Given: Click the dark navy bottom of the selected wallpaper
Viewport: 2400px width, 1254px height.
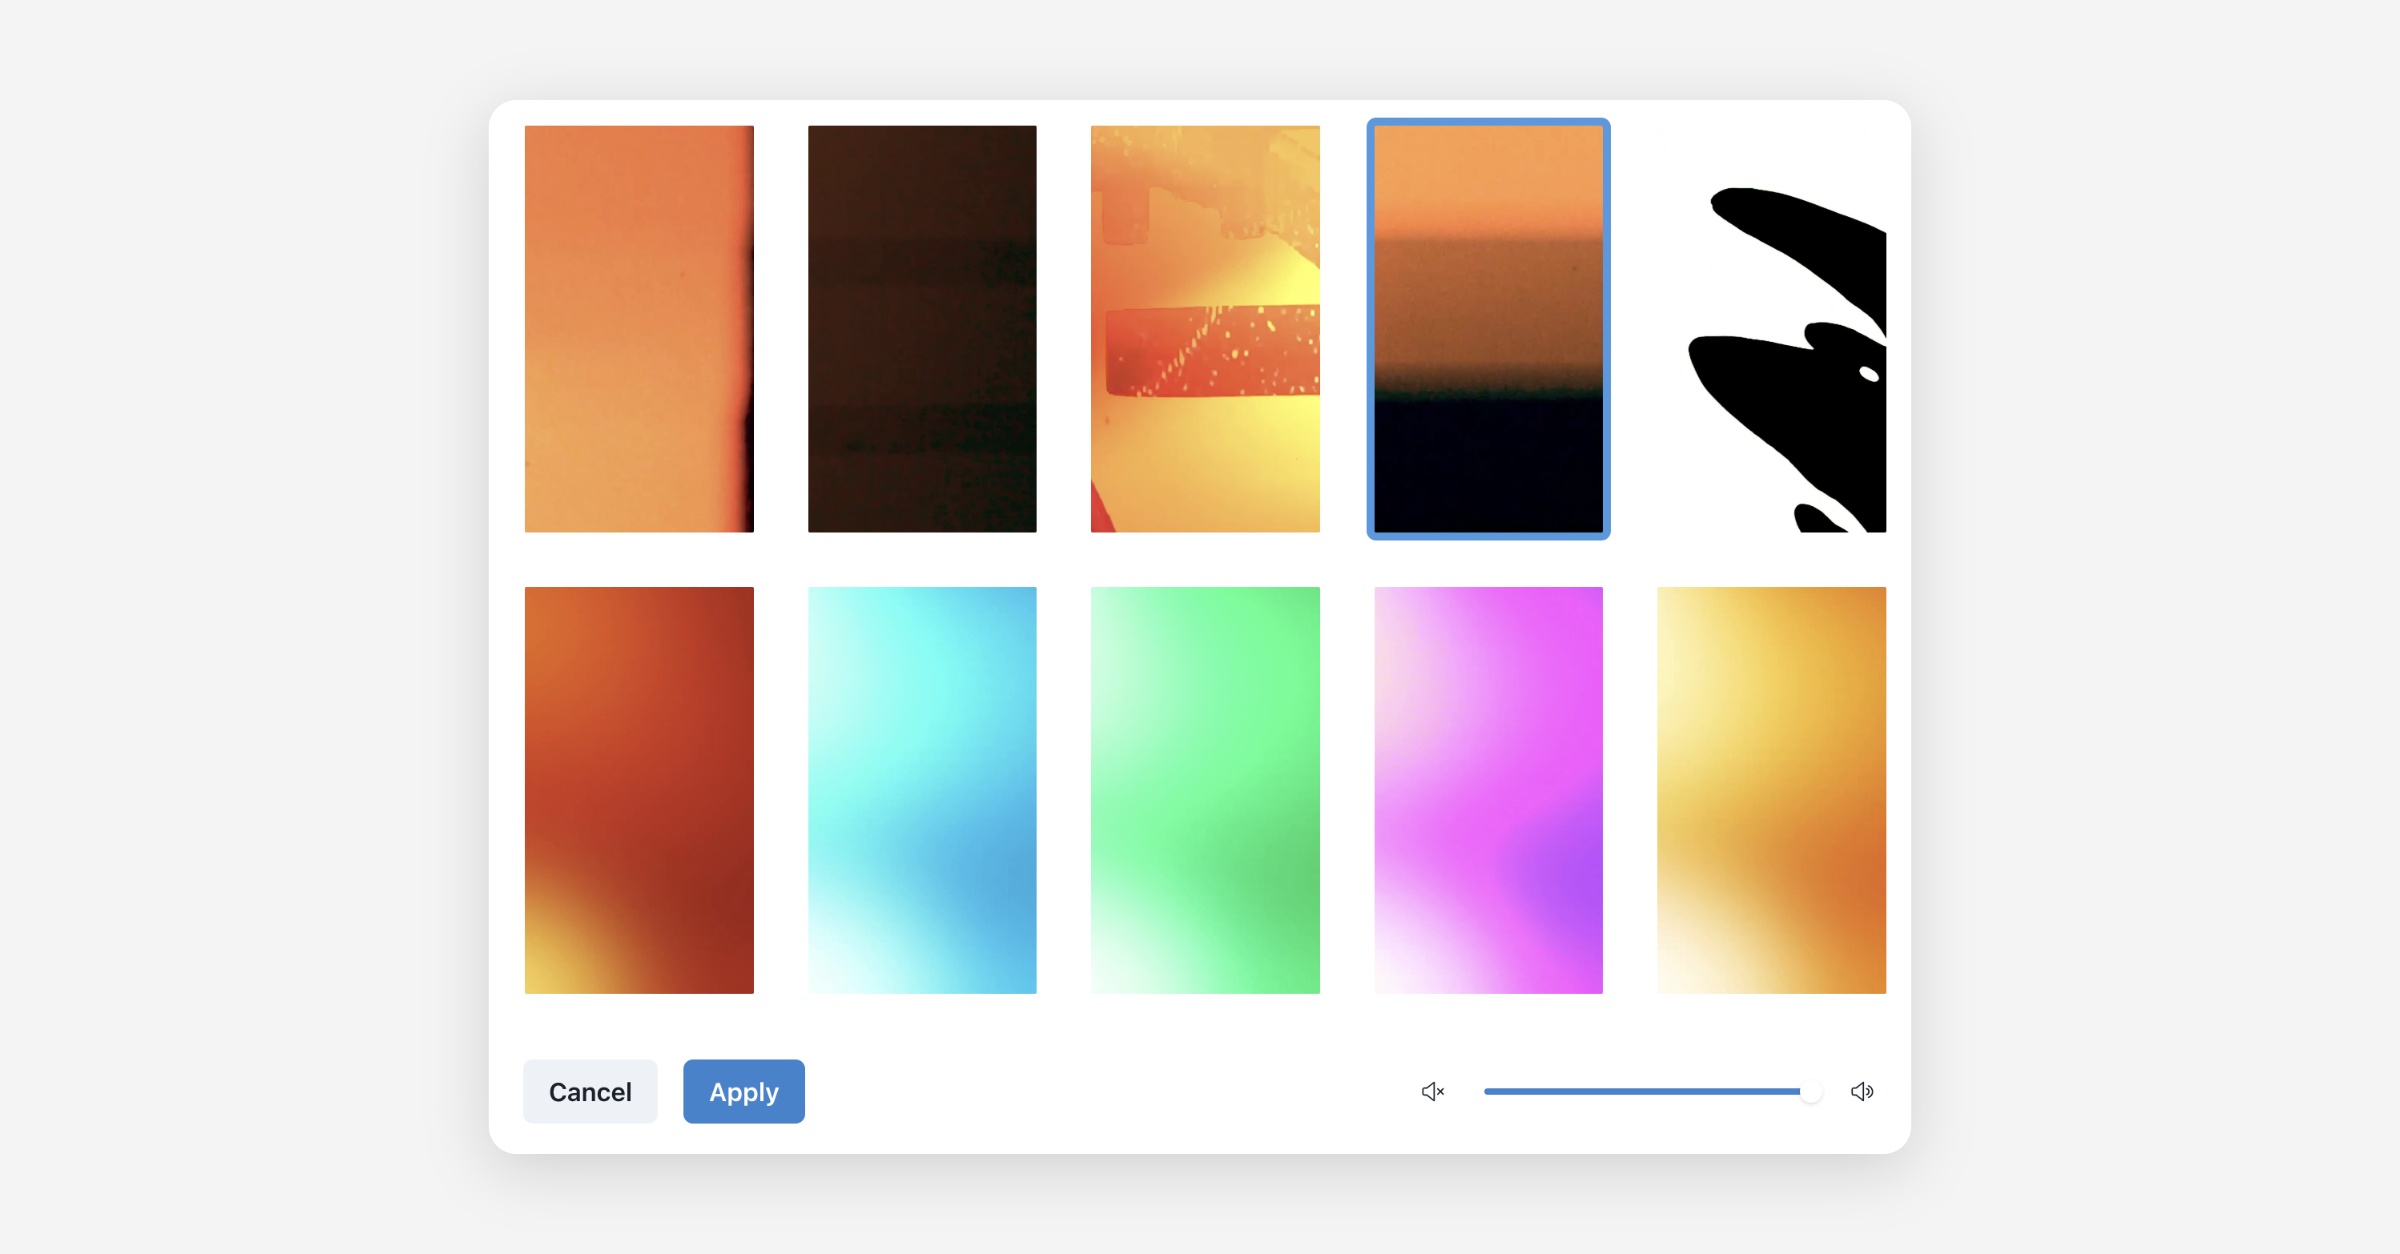Looking at the screenshot, I should (1488, 465).
